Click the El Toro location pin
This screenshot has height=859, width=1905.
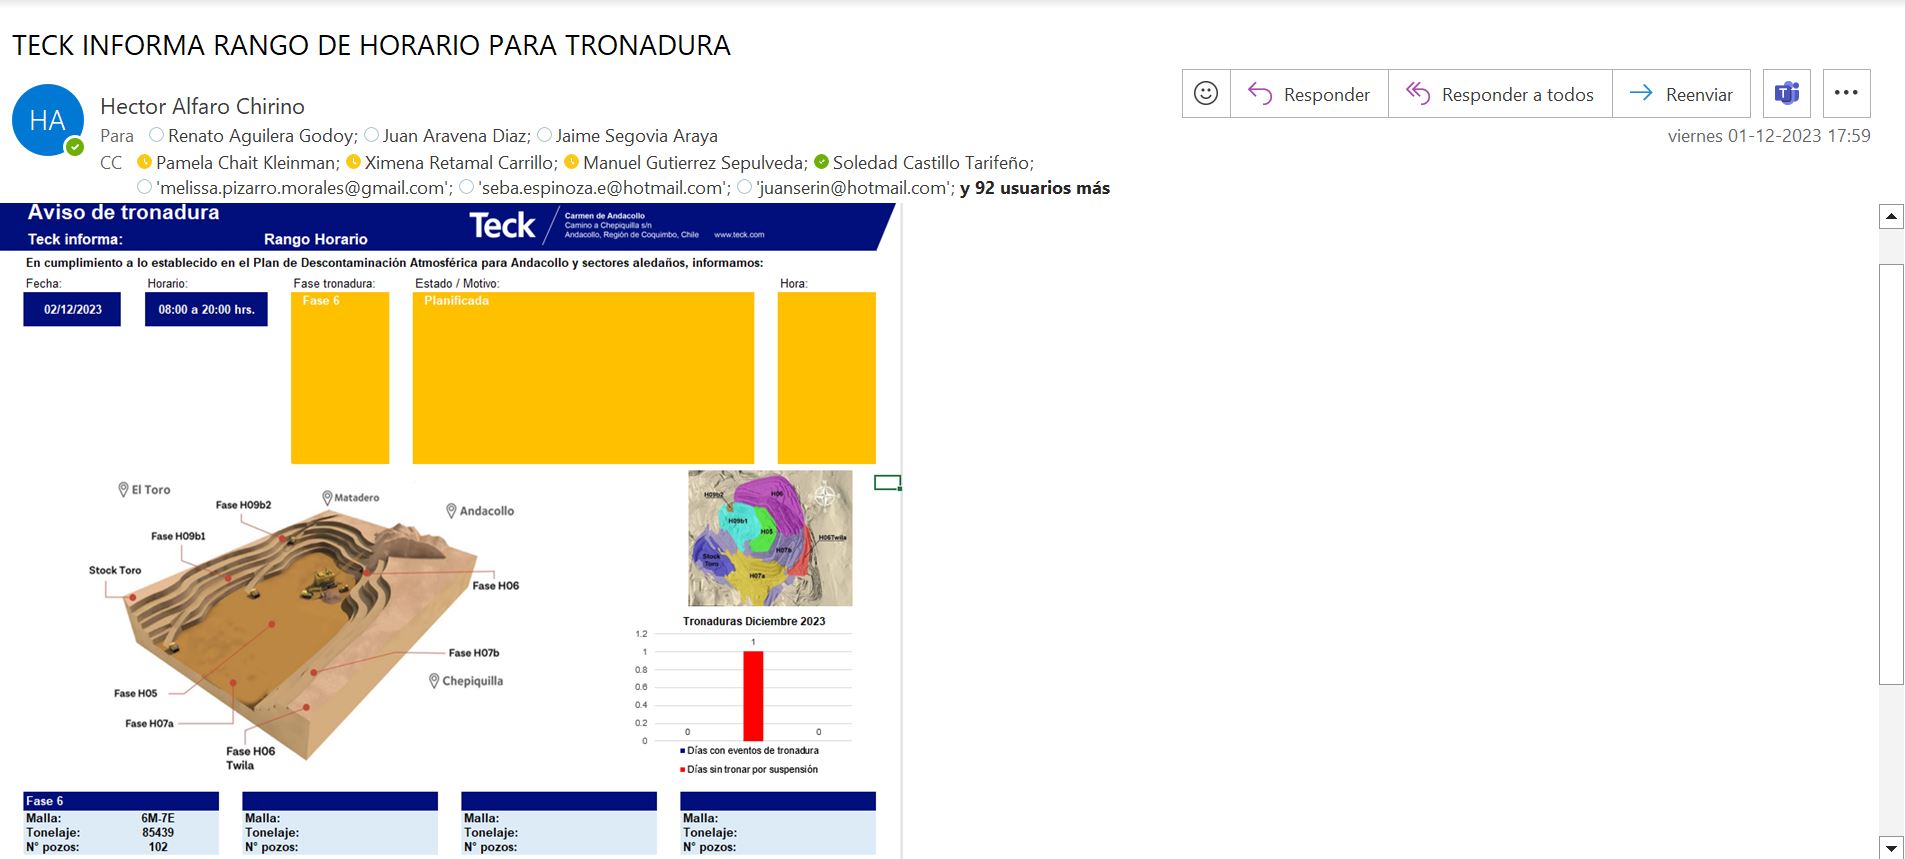click(123, 489)
